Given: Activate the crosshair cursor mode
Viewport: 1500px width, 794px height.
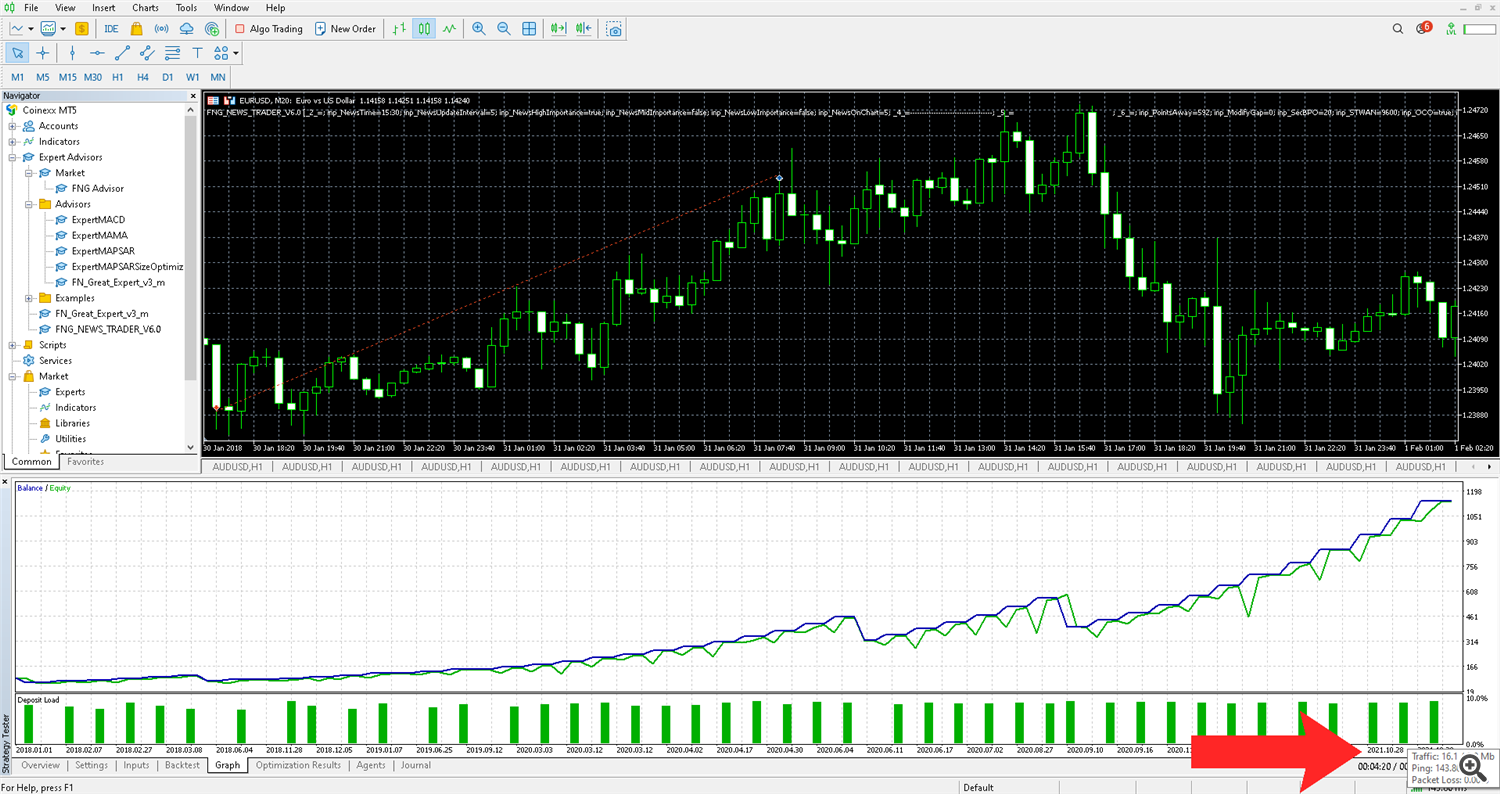Looking at the screenshot, I should tap(43, 53).
